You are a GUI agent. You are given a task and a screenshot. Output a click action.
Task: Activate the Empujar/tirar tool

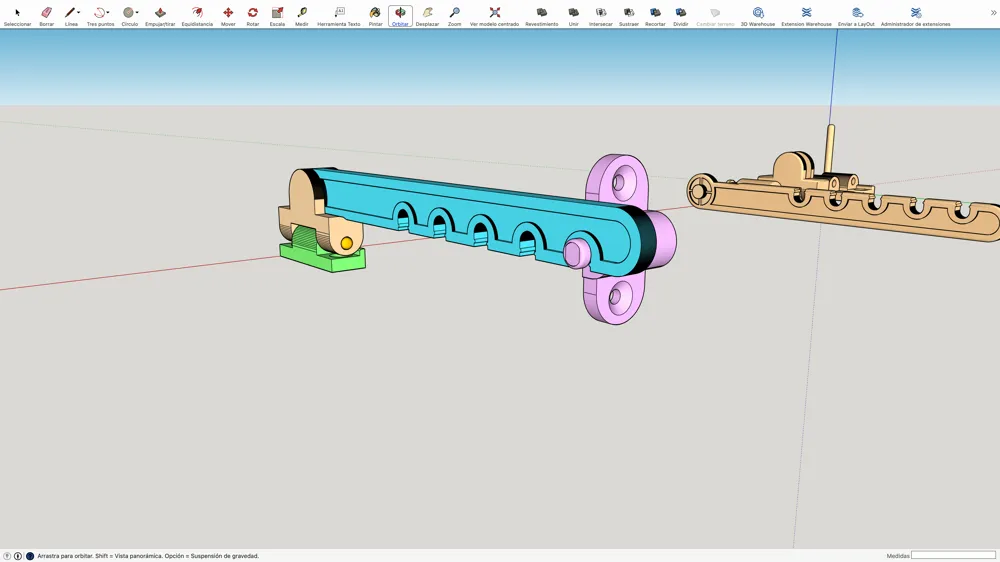click(x=160, y=15)
